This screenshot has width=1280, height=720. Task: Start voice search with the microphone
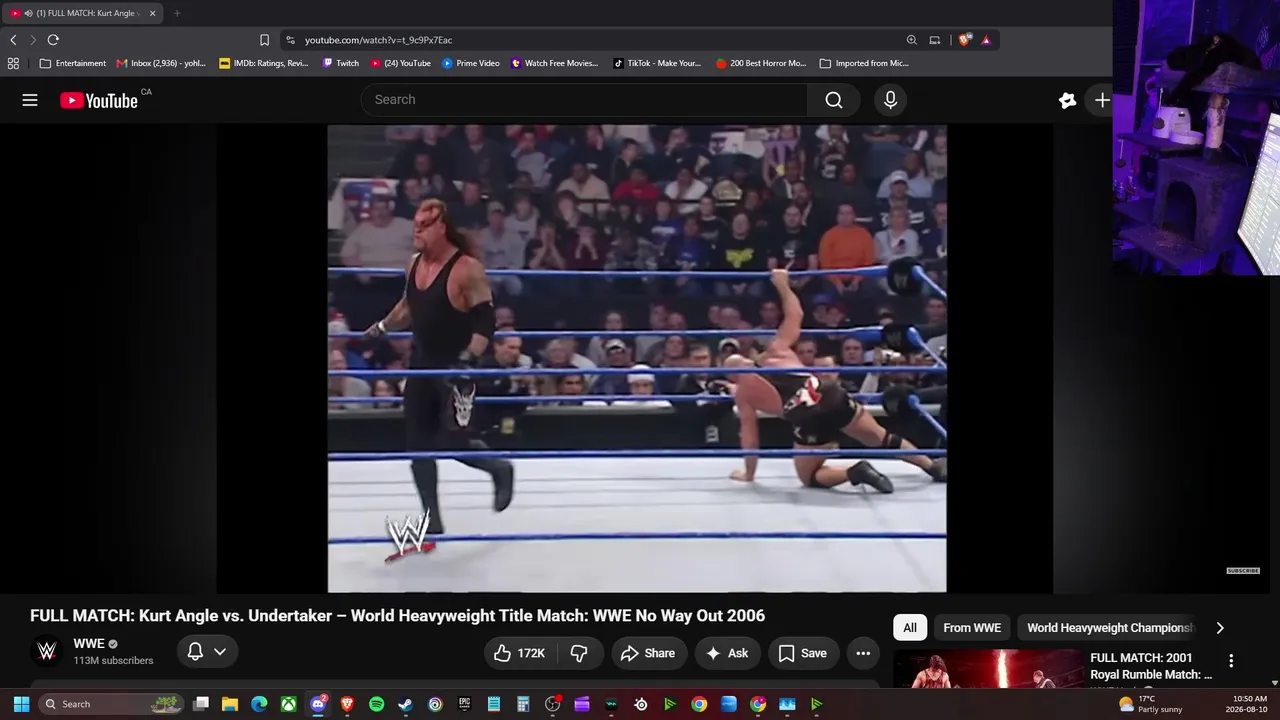pyautogui.click(x=890, y=100)
